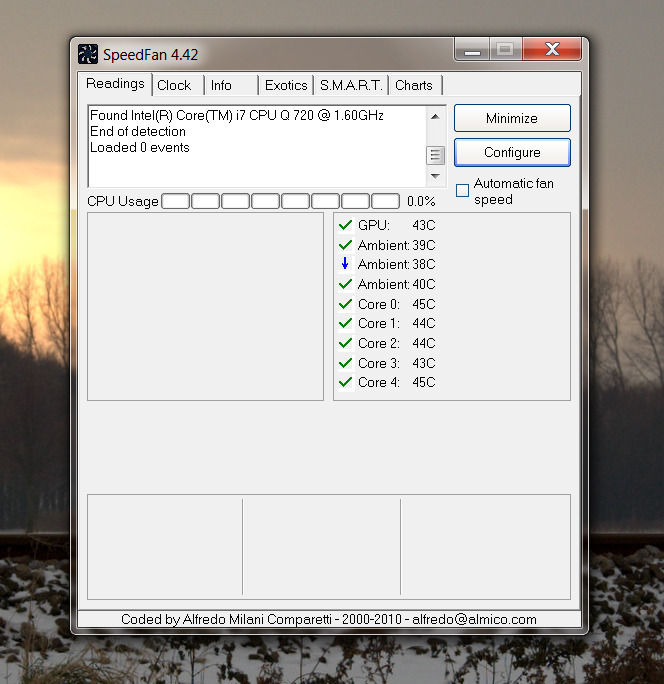Click the Minimize button in SpeedFan panel
664x684 pixels.
[x=512, y=118]
